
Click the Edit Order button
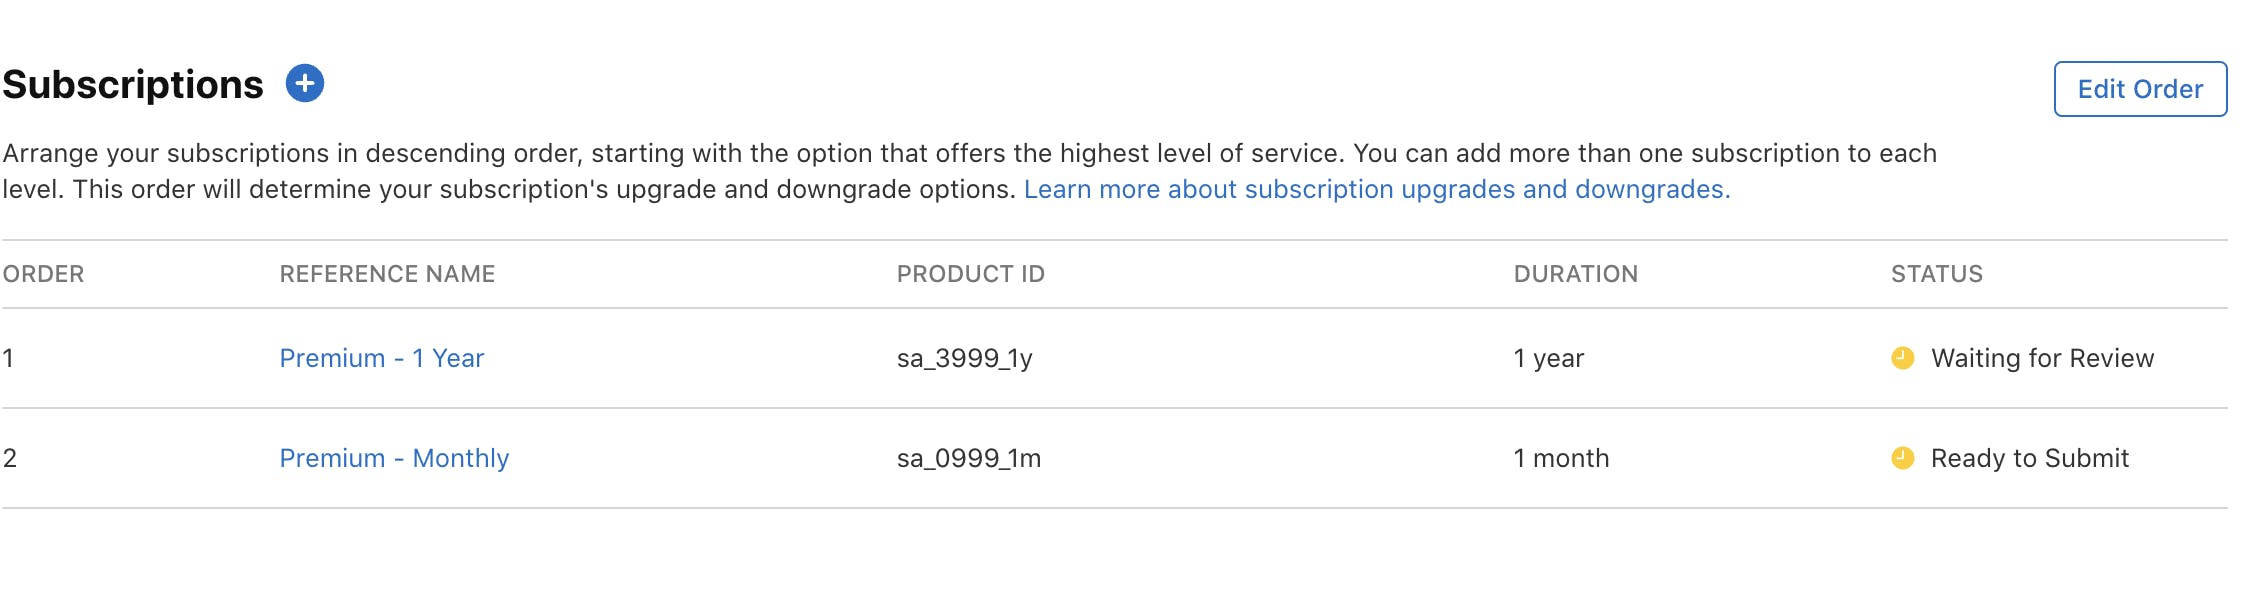(x=2139, y=89)
